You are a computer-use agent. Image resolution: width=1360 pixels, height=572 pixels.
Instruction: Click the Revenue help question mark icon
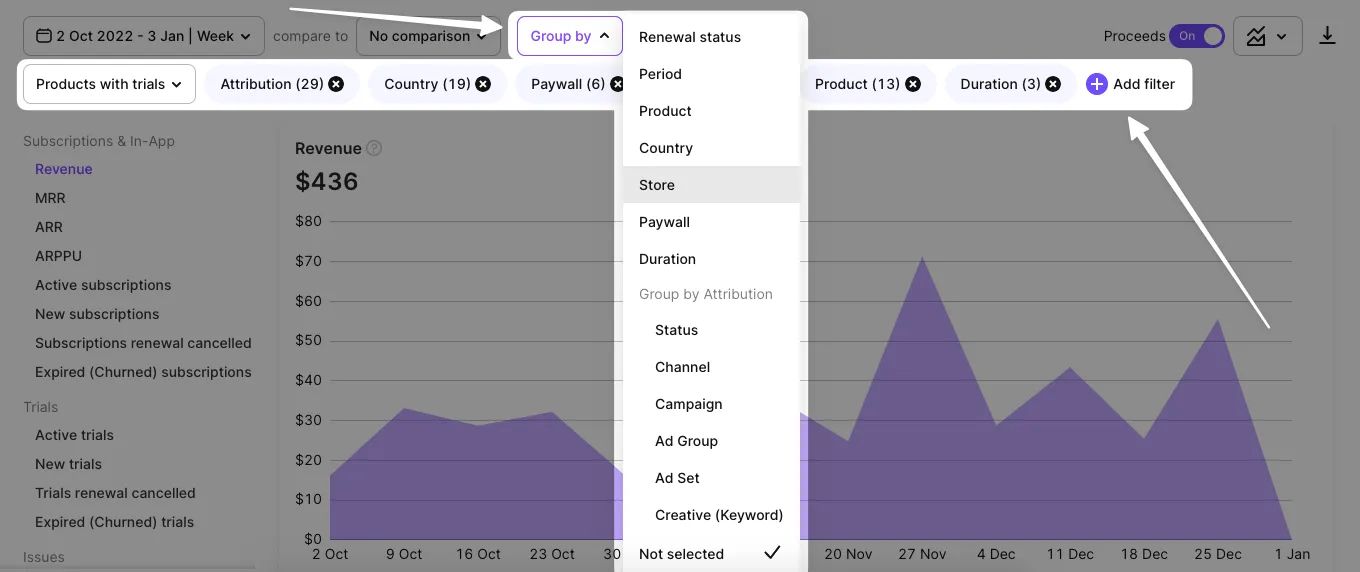374,148
